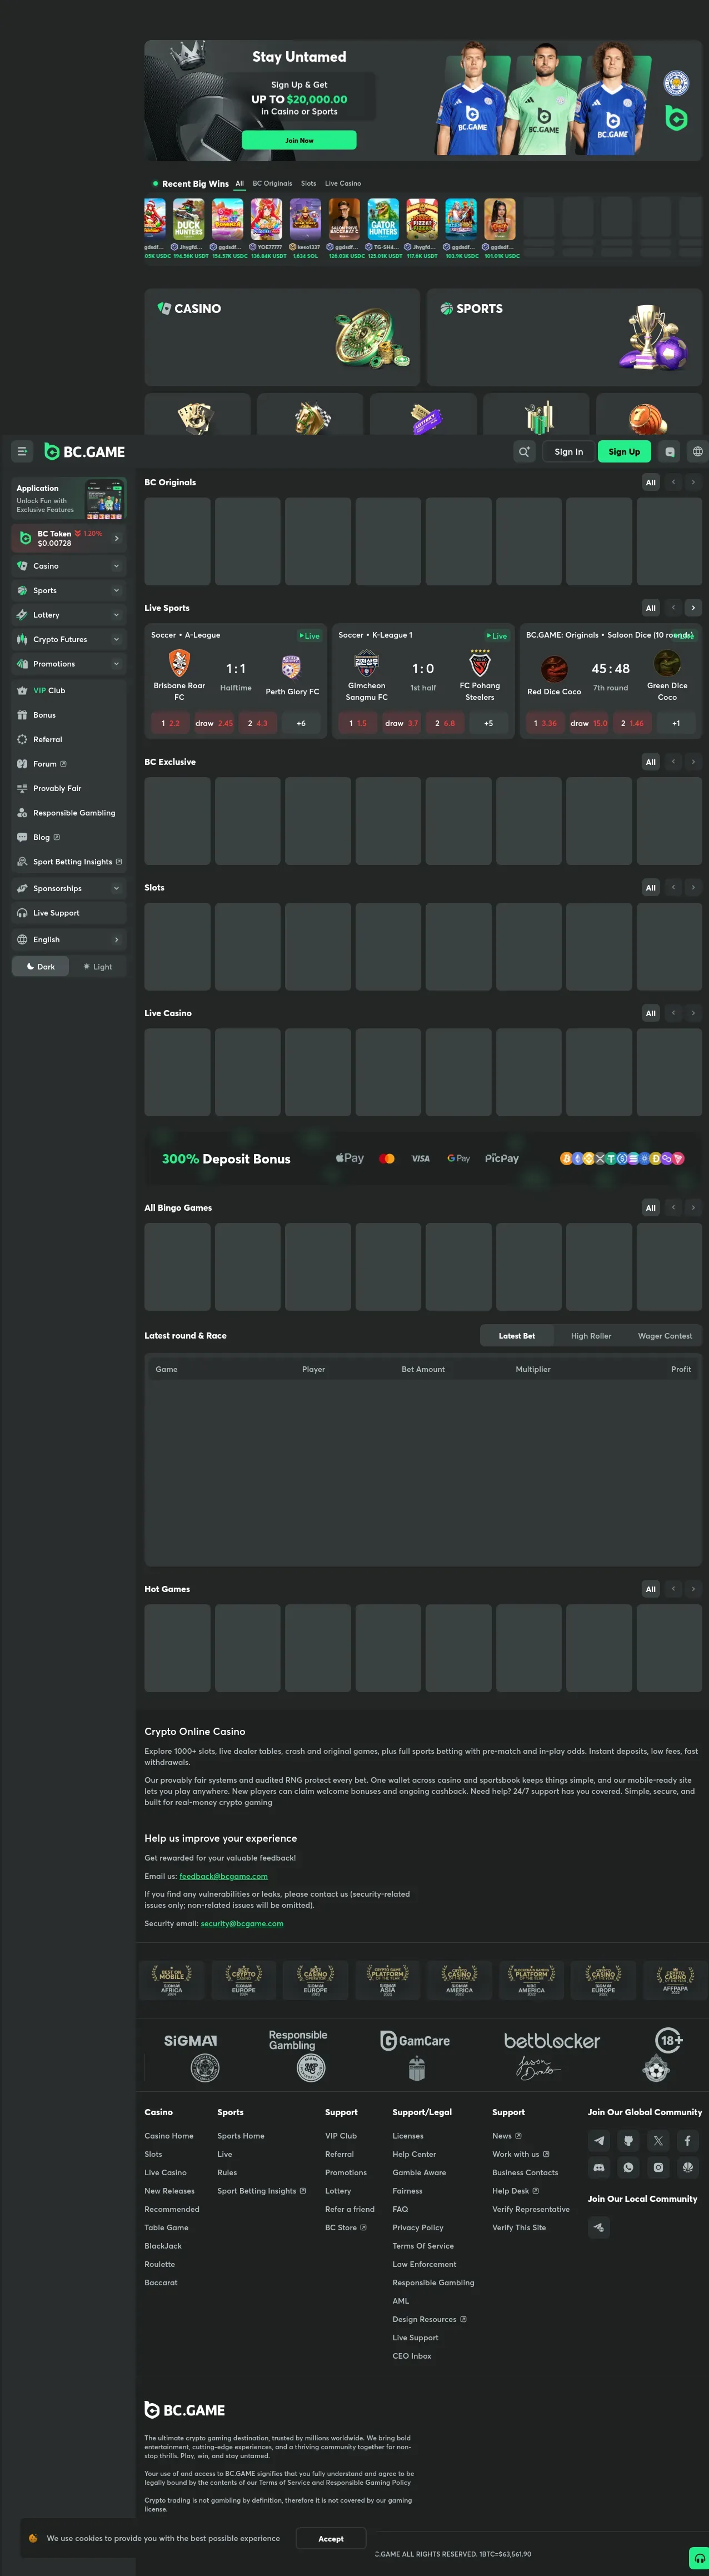Expand the Sports sidebar chevron
Image resolution: width=709 pixels, height=2576 pixels.
point(116,591)
